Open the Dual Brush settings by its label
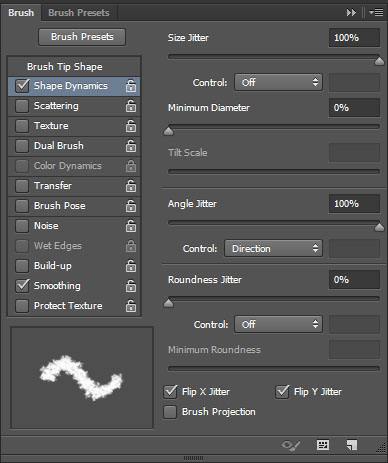The width and height of the screenshot is (388, 463). (x=59, y=146)
